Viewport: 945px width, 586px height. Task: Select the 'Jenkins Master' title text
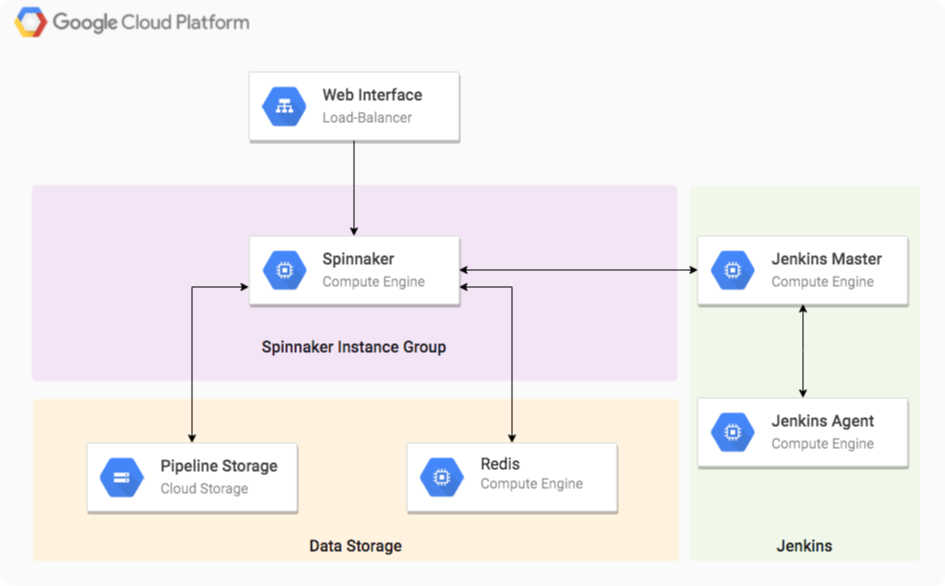(x=826, y=259)
